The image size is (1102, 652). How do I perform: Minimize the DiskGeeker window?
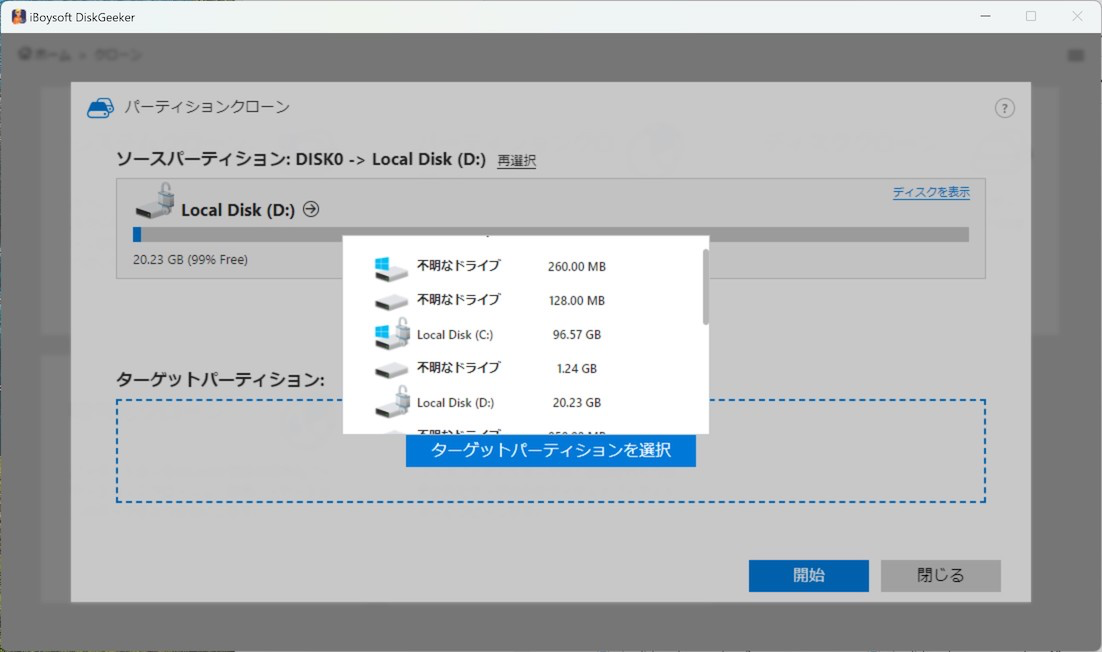point(985,15)
